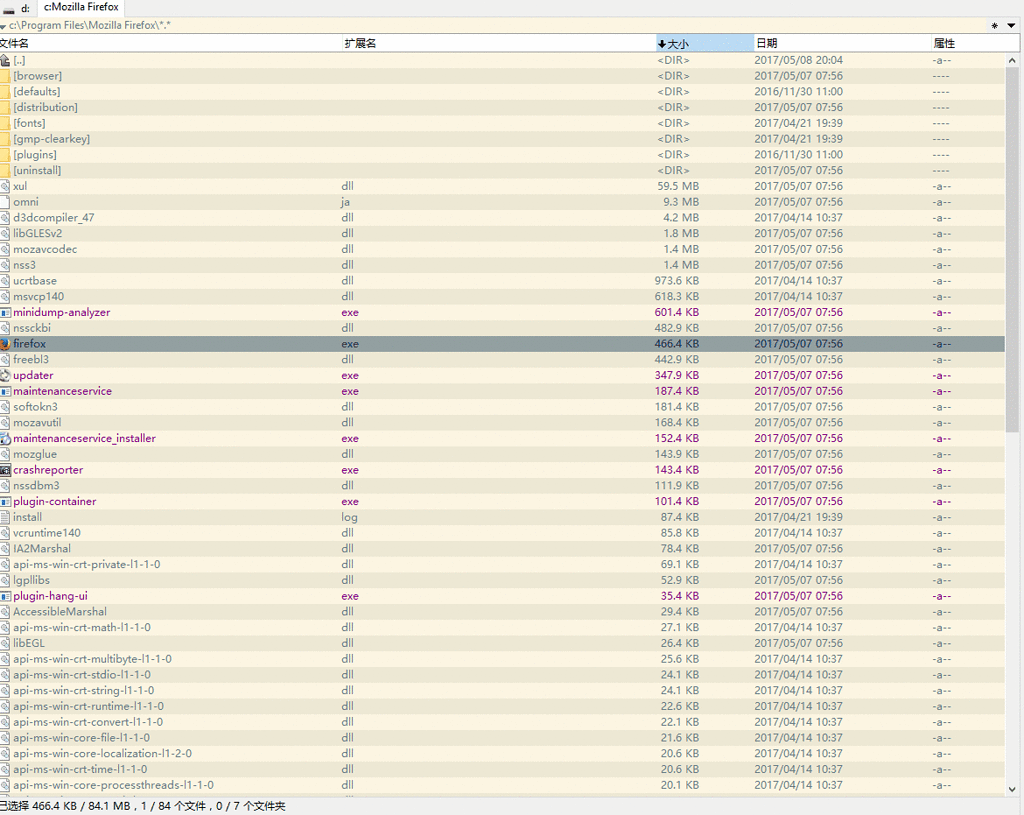Screen dimensions: 1024x815
Task: Click the maintenanceservice_installer icon
Action: click(5, 438)
